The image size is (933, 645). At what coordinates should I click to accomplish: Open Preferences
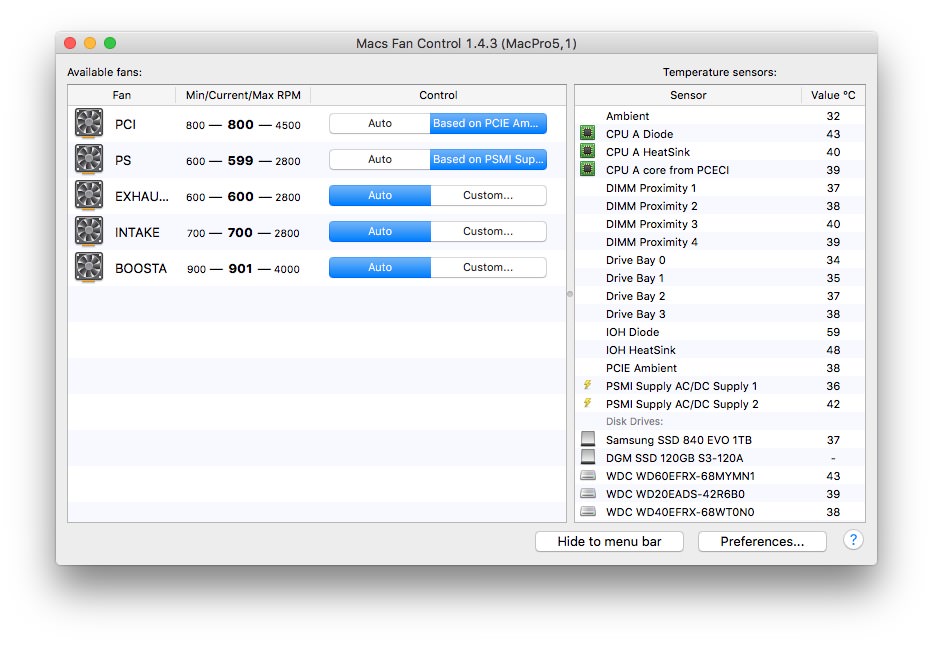[x=762, y=541]
